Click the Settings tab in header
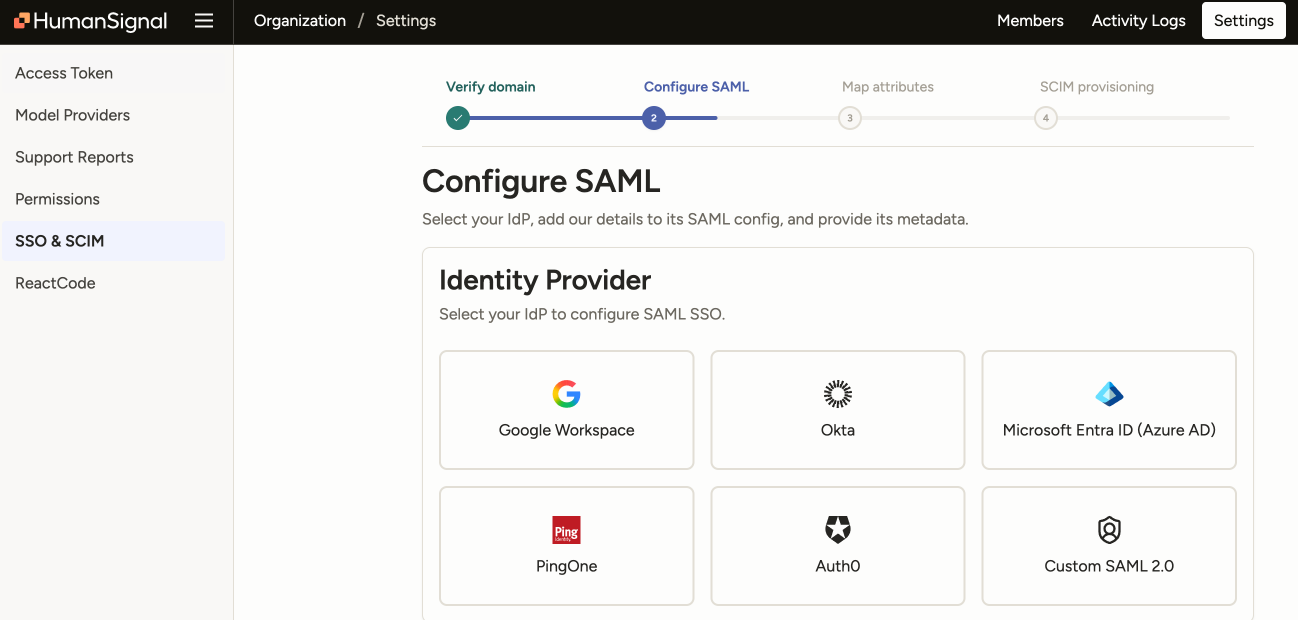The height and width of the screenshot is (620, 1298). tap(1243, 21)
